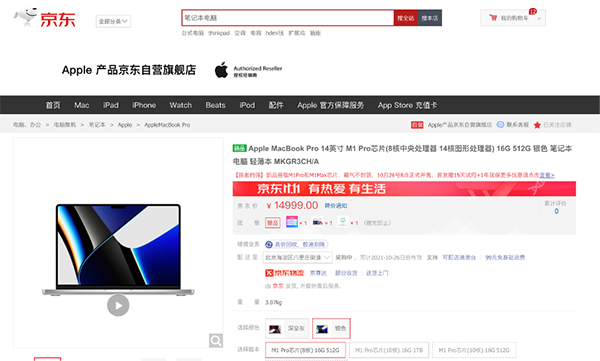Image resolution: width=600 pixels, height=361 pixels.
Task: Click the 可配送港澳台 link
Action: (x=459, y=257)
